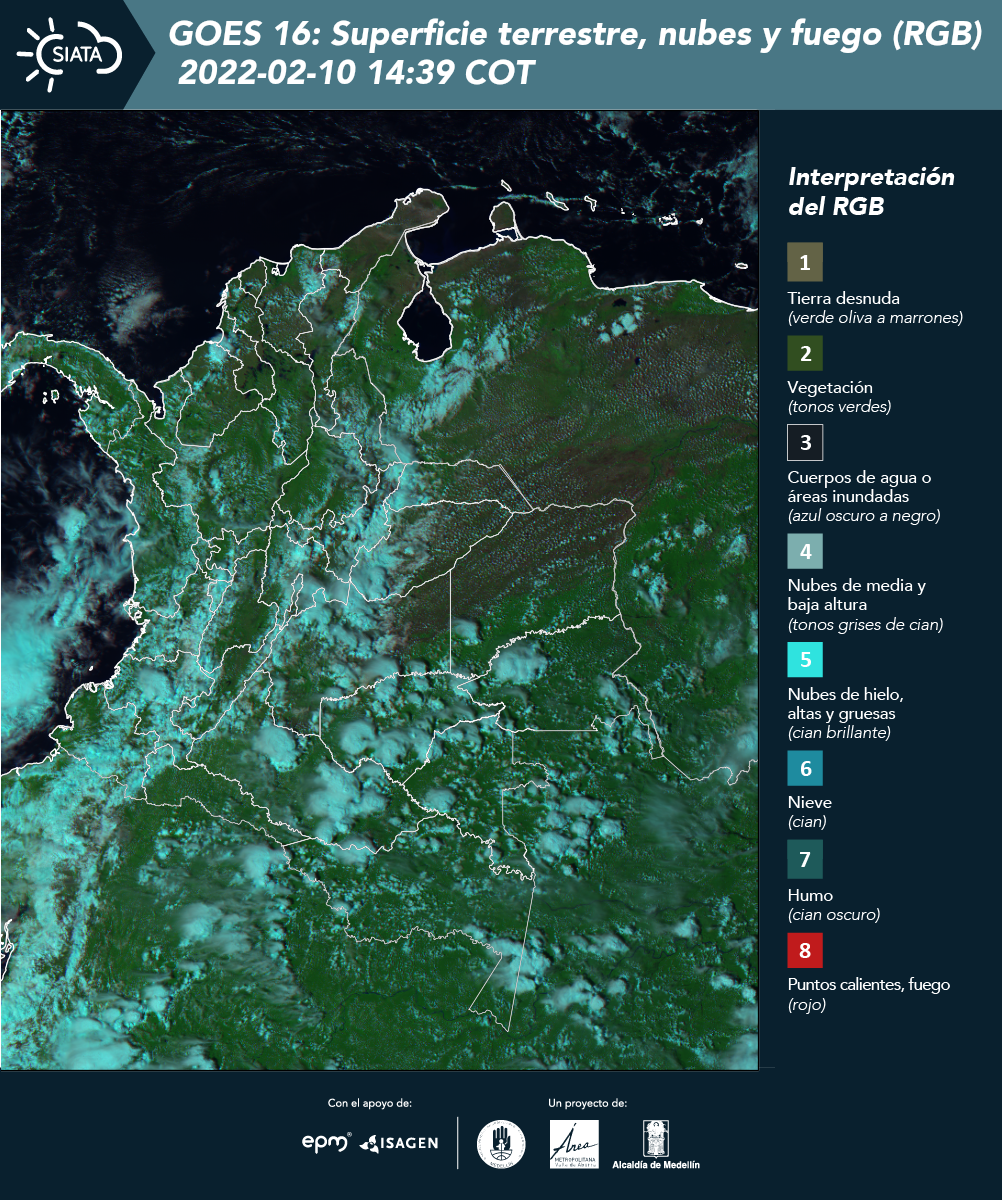1002x1200 pixels.
Task: Click the 'Vegetación' label
Action: [x=830, y=387]
